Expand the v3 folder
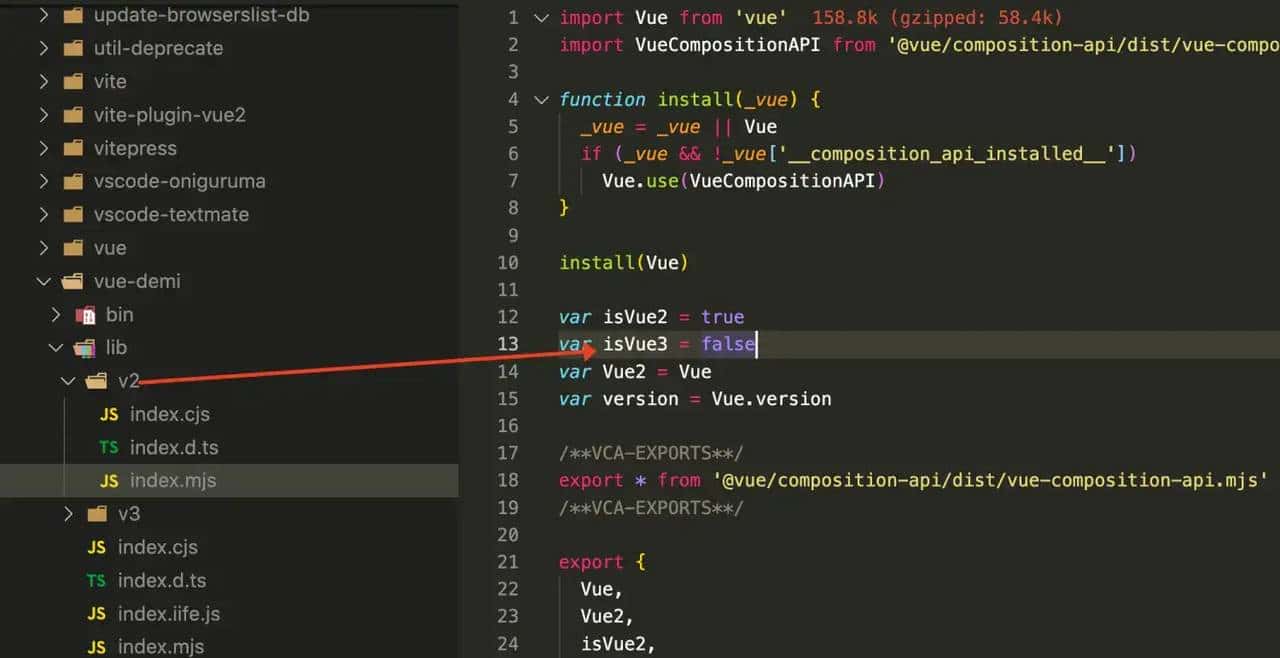 click(x=68, y=514)
